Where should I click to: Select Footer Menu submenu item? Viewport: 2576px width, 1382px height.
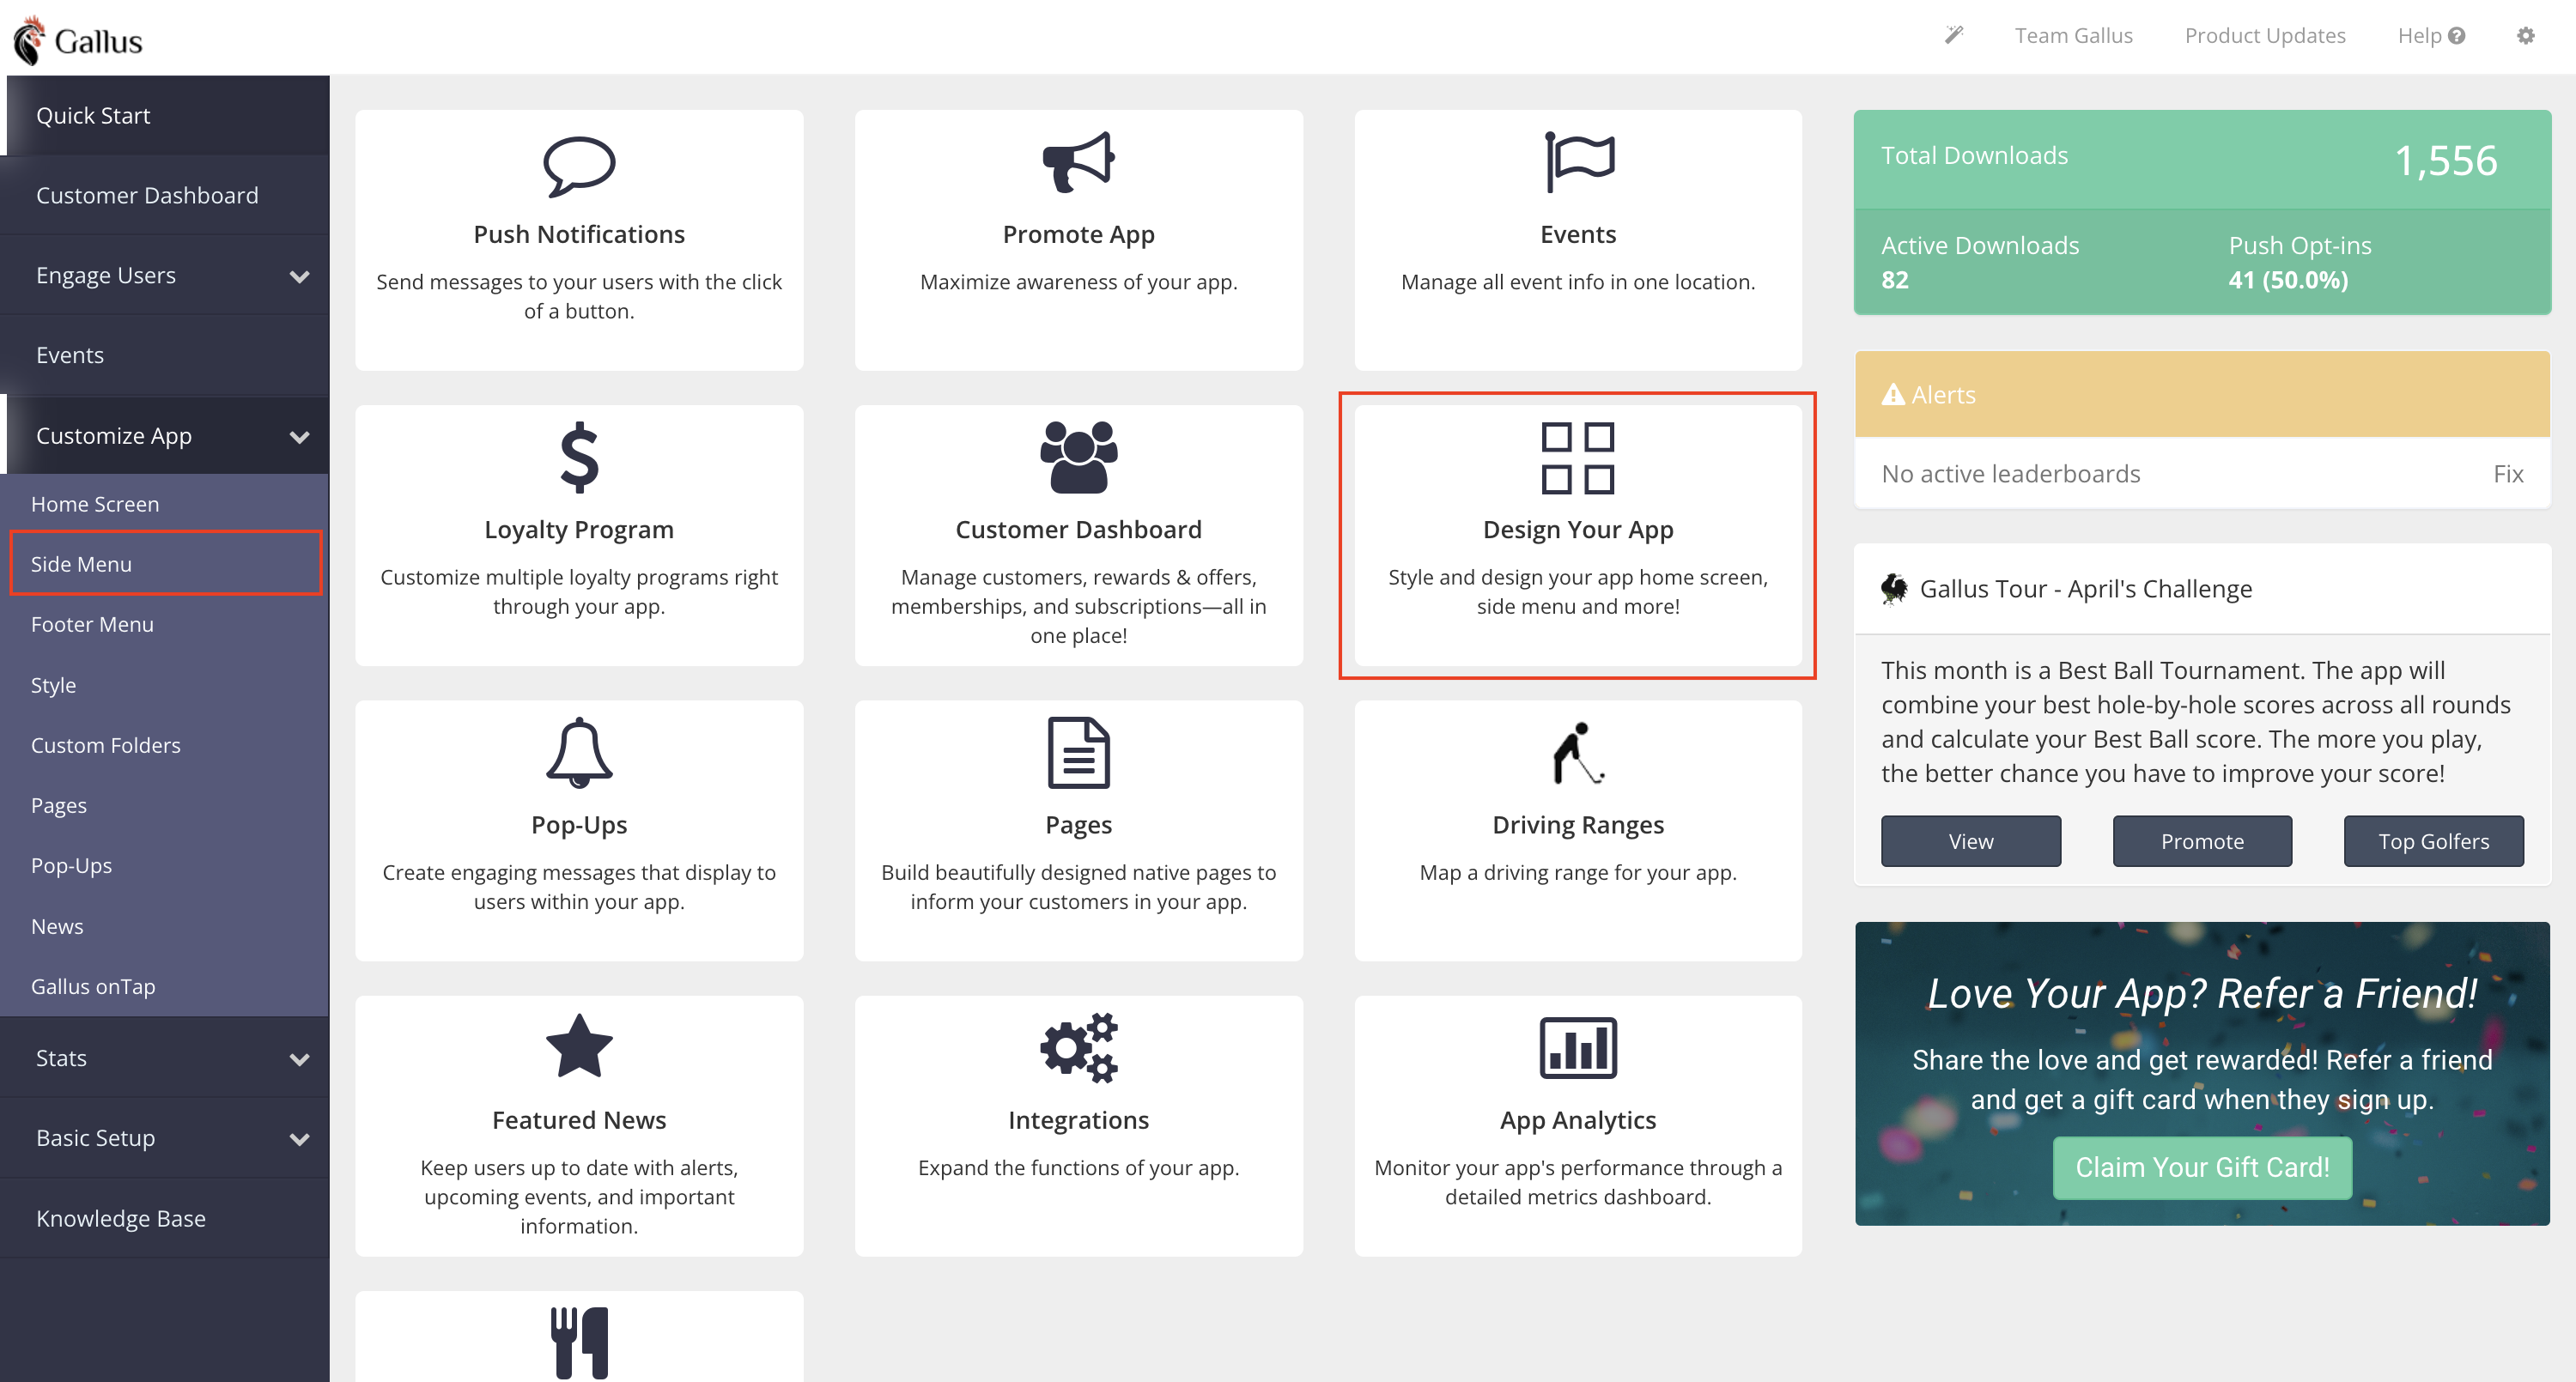[x=165, y=624]
